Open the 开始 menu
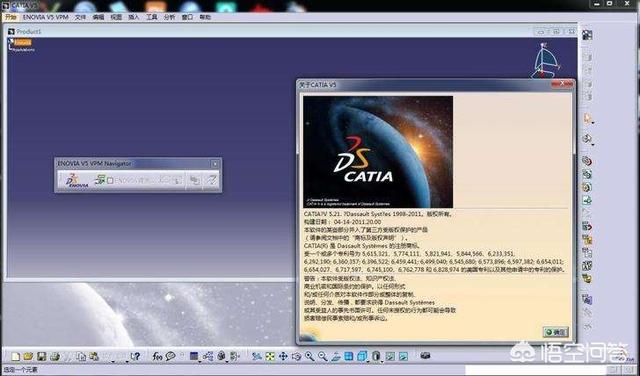 pyautogui.click(x=10, y=17)
